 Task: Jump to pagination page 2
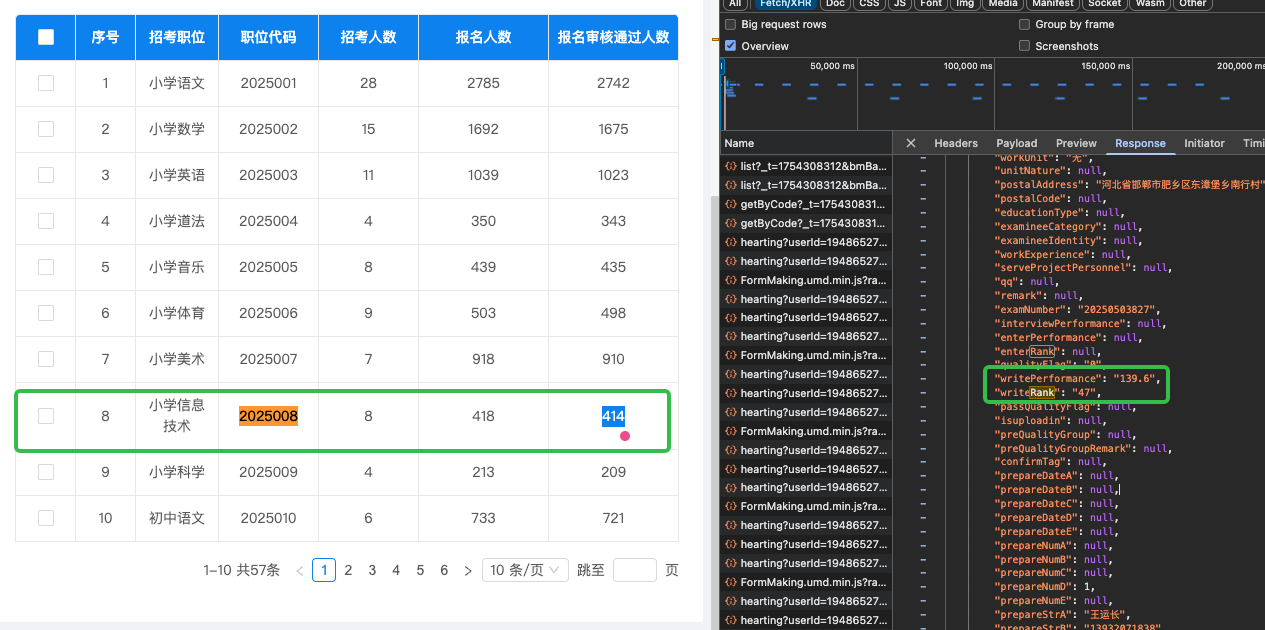pyautogui.click(x=348, y=570)
